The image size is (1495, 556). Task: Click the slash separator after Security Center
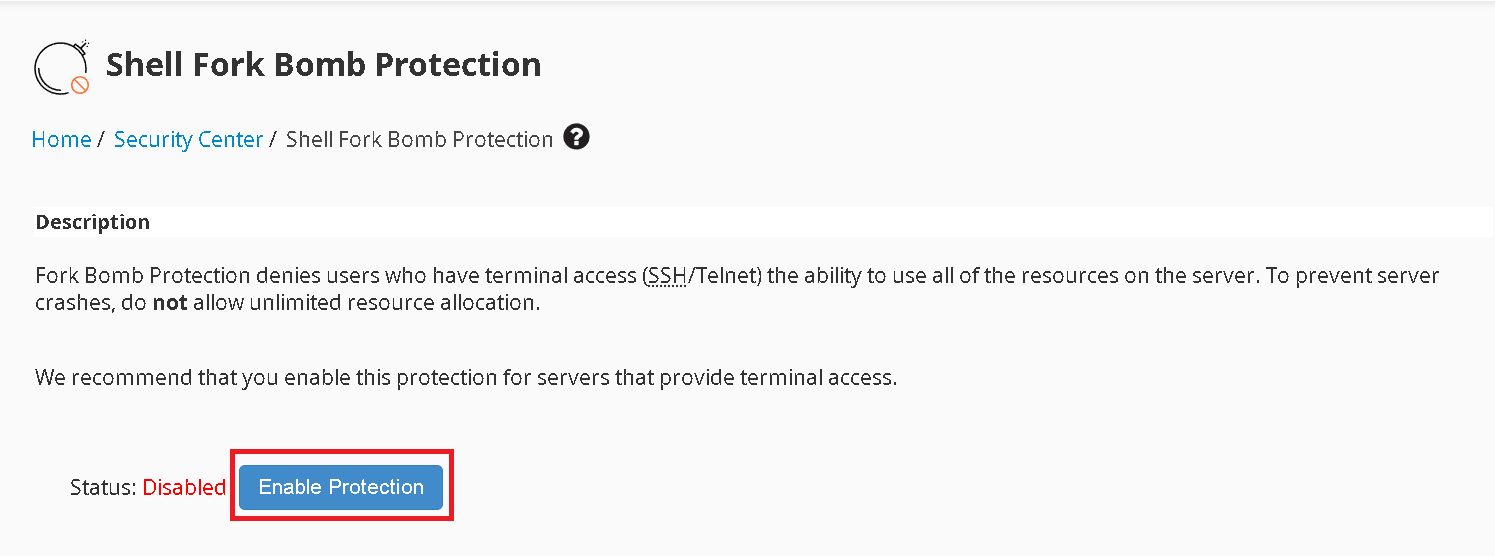[x=272, y=139]
